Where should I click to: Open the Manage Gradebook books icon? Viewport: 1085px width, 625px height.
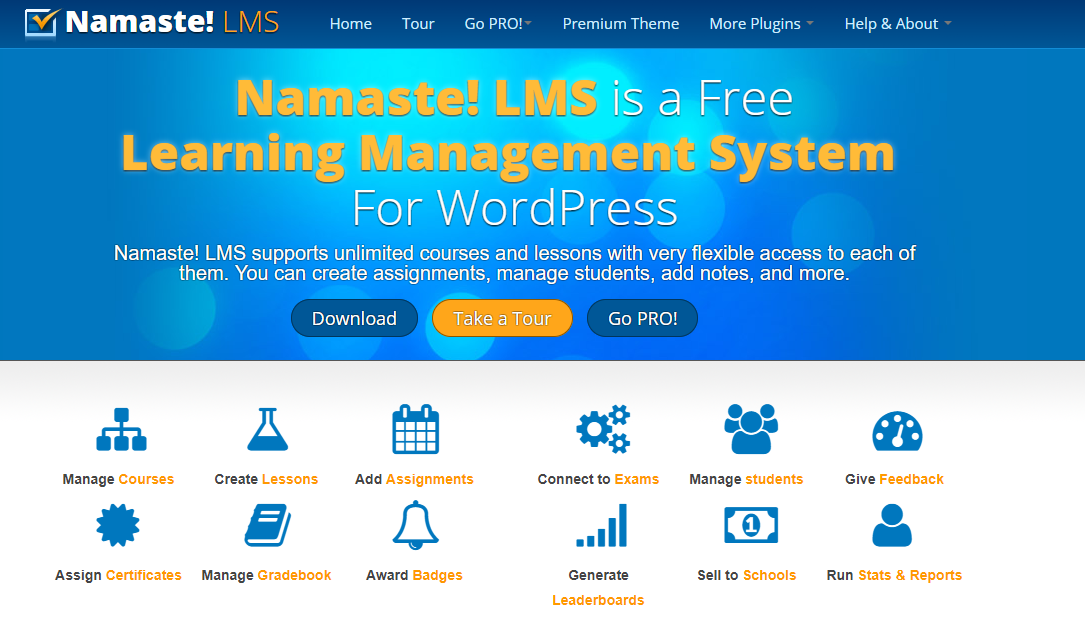click(x=267, y=524)
